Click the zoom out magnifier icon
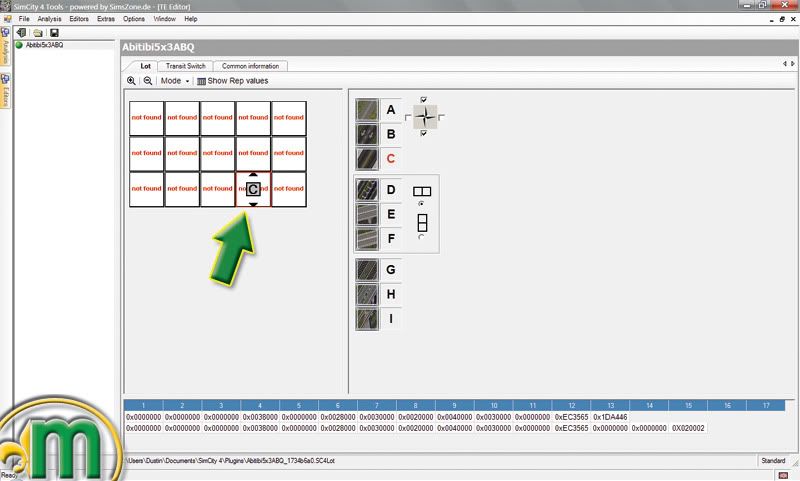 point(148,81)
